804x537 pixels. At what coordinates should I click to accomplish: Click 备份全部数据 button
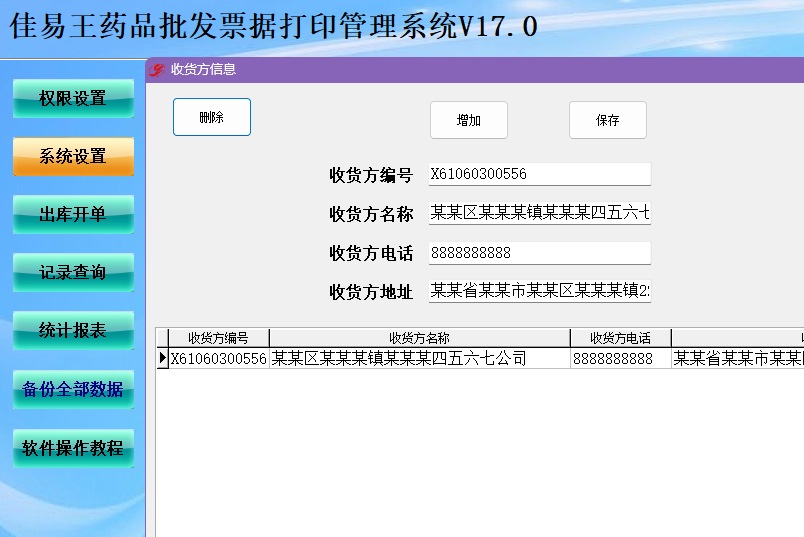(x=73, y=389)
